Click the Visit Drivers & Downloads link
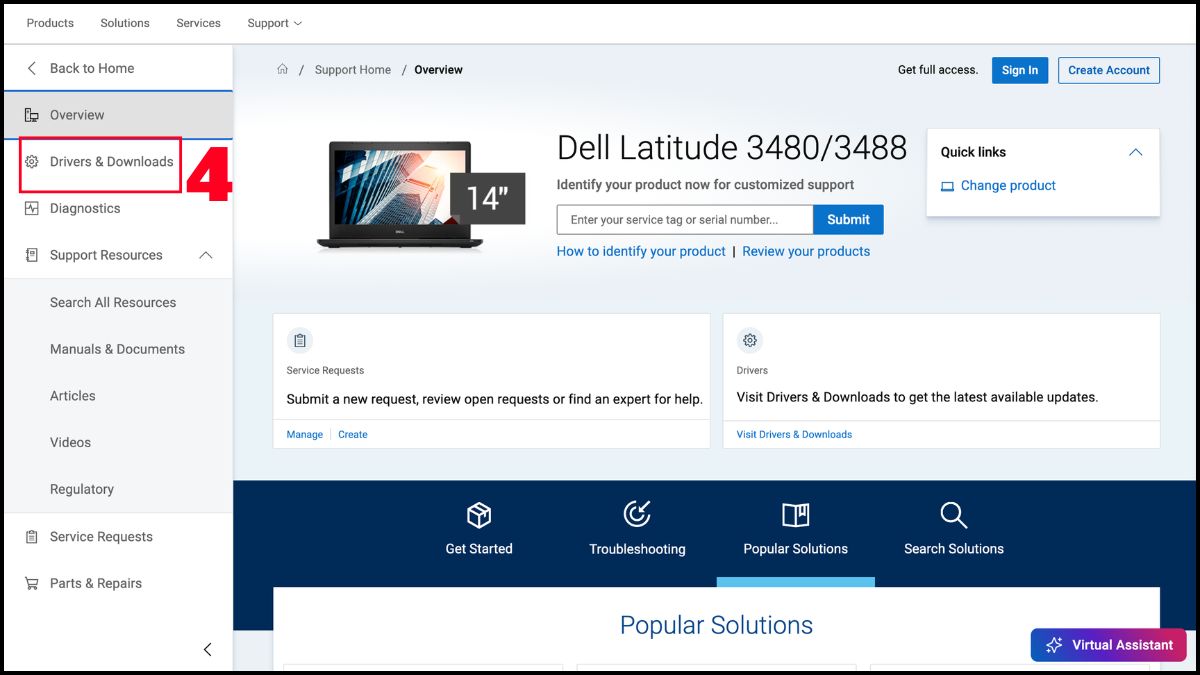This screenshot has width=1200, height=675. pos(794,435)
